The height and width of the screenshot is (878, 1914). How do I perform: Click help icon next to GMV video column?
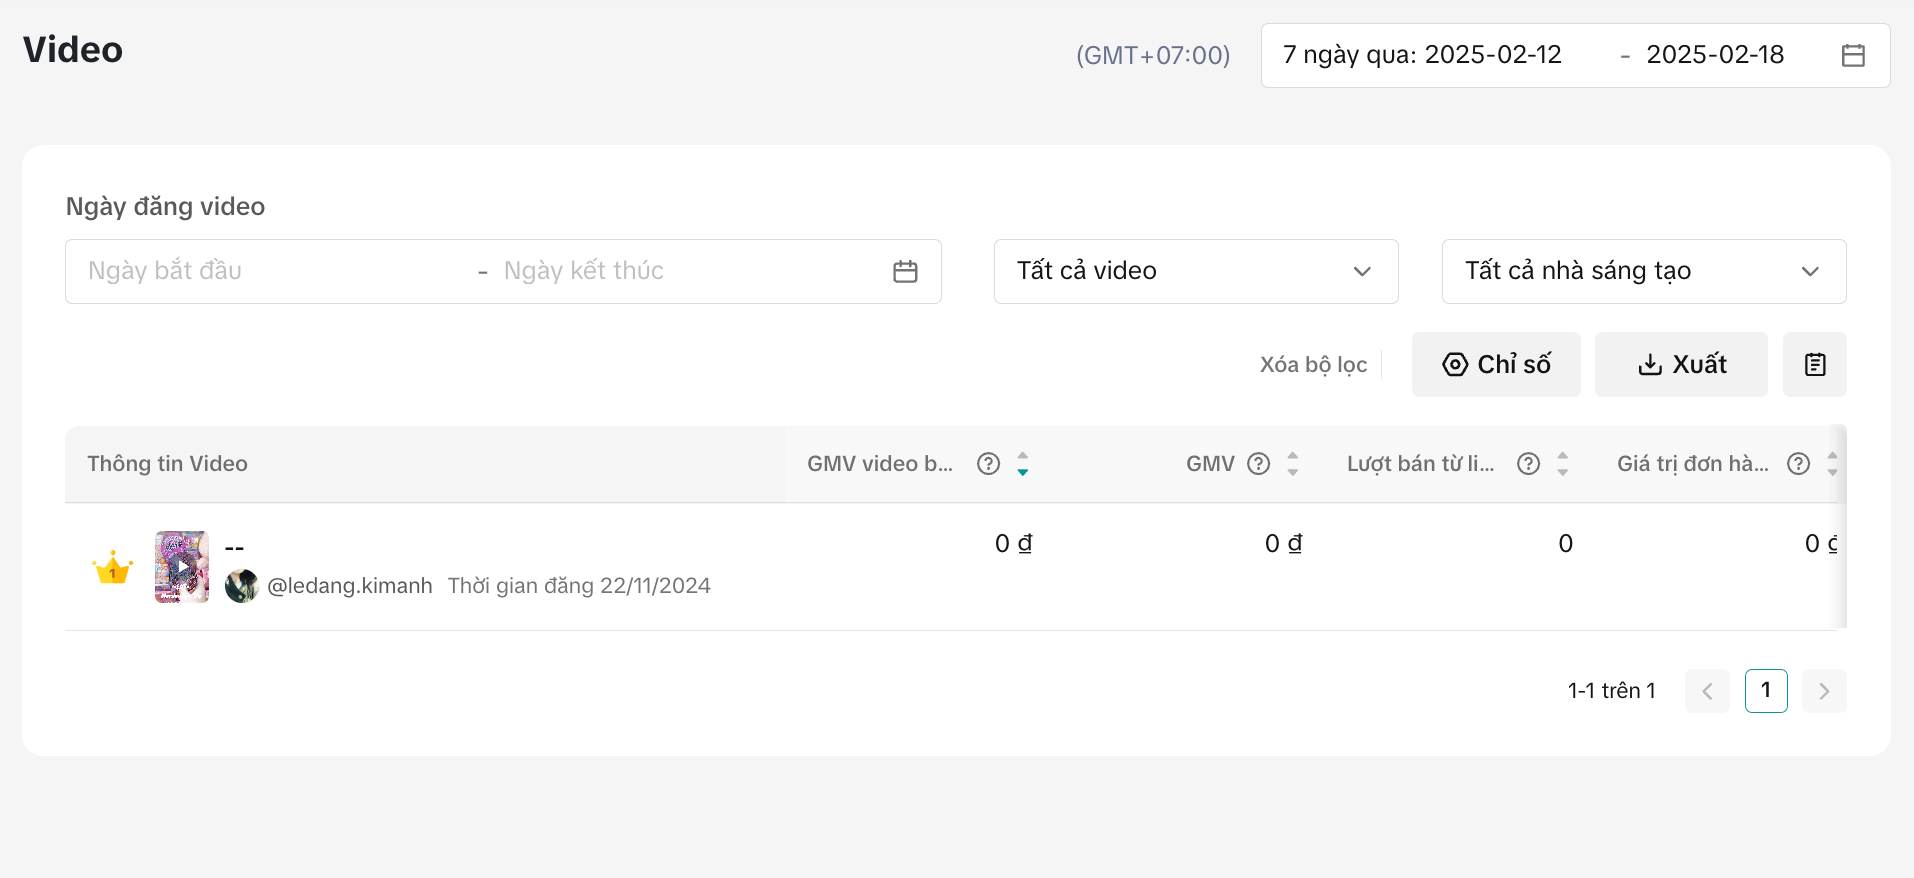pyautogui.click(x=988, y=463)
